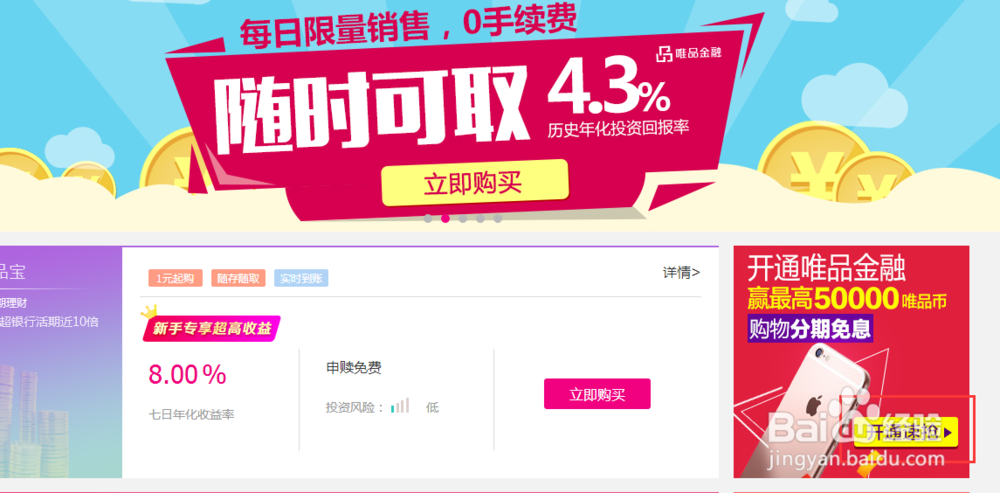Click the investment risk bar indicator
The width and height of the screenshot is (1000, 493).
point(400,406)
